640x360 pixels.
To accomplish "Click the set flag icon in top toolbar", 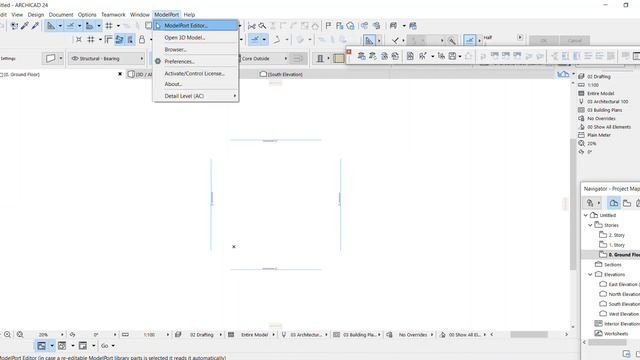I will pyautogui.click(x=328, y=26).
